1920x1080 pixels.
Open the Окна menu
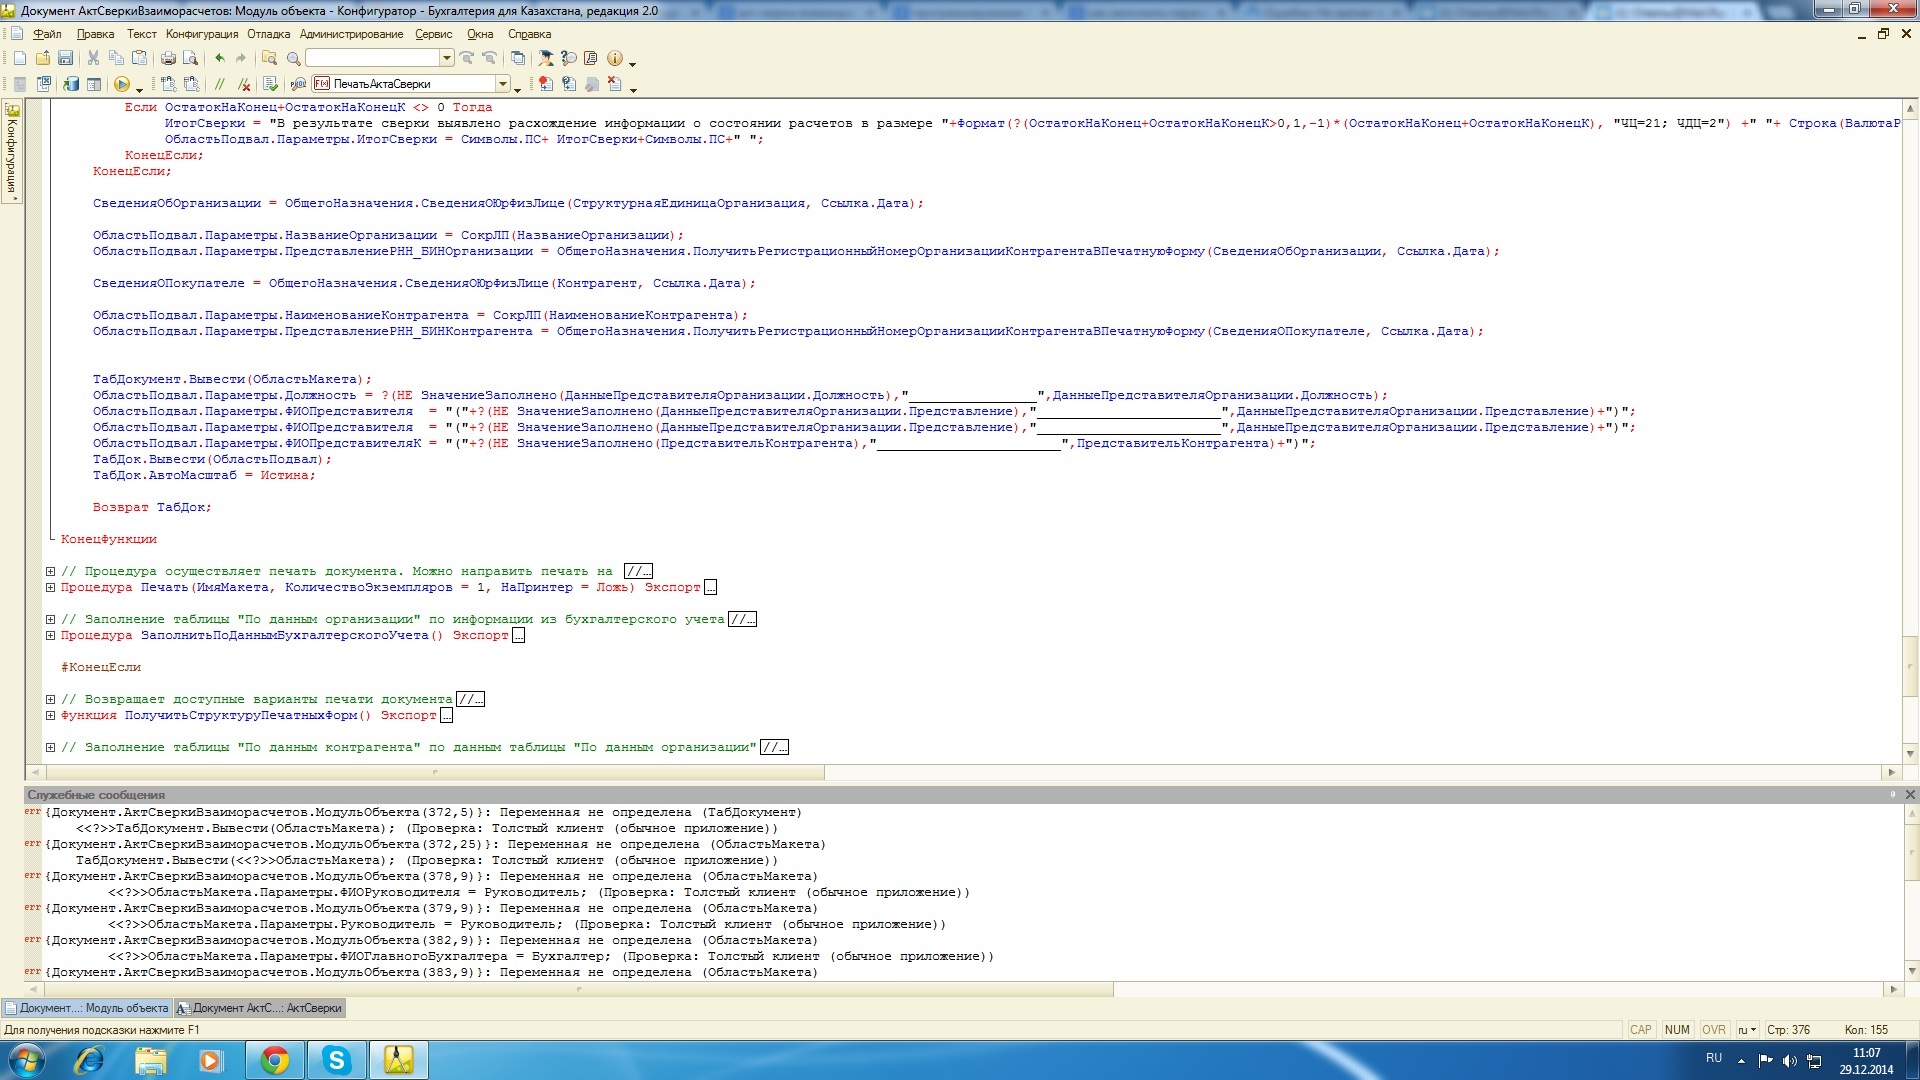[480, 34]
